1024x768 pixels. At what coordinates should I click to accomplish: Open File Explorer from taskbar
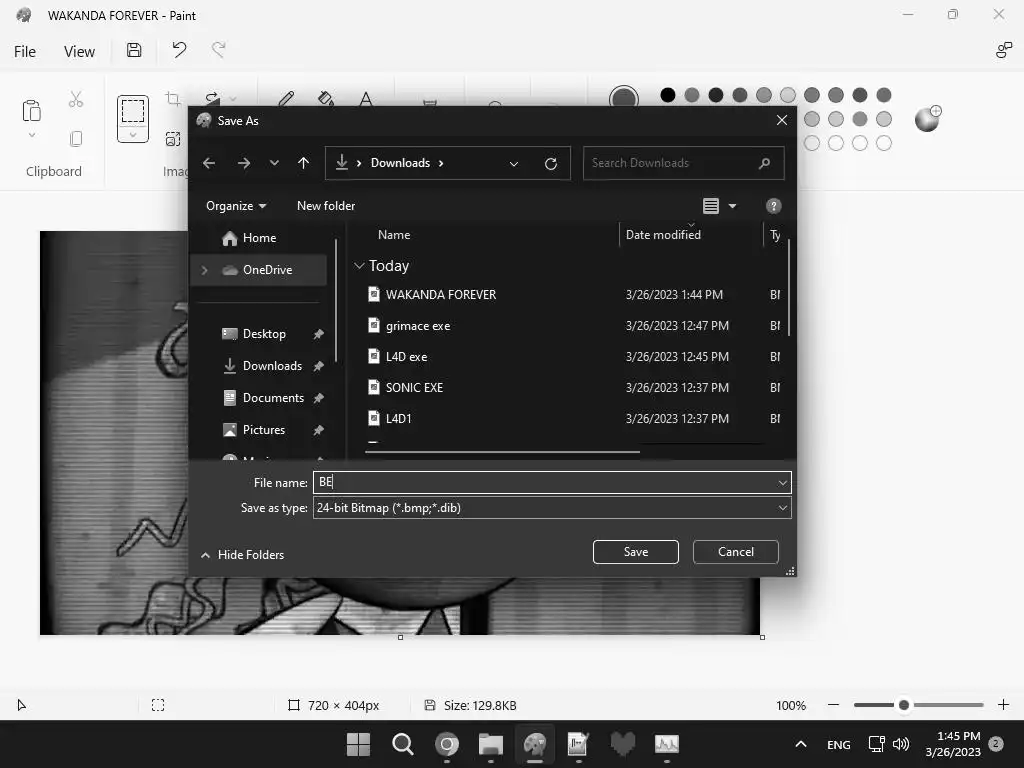coord(490,744)
